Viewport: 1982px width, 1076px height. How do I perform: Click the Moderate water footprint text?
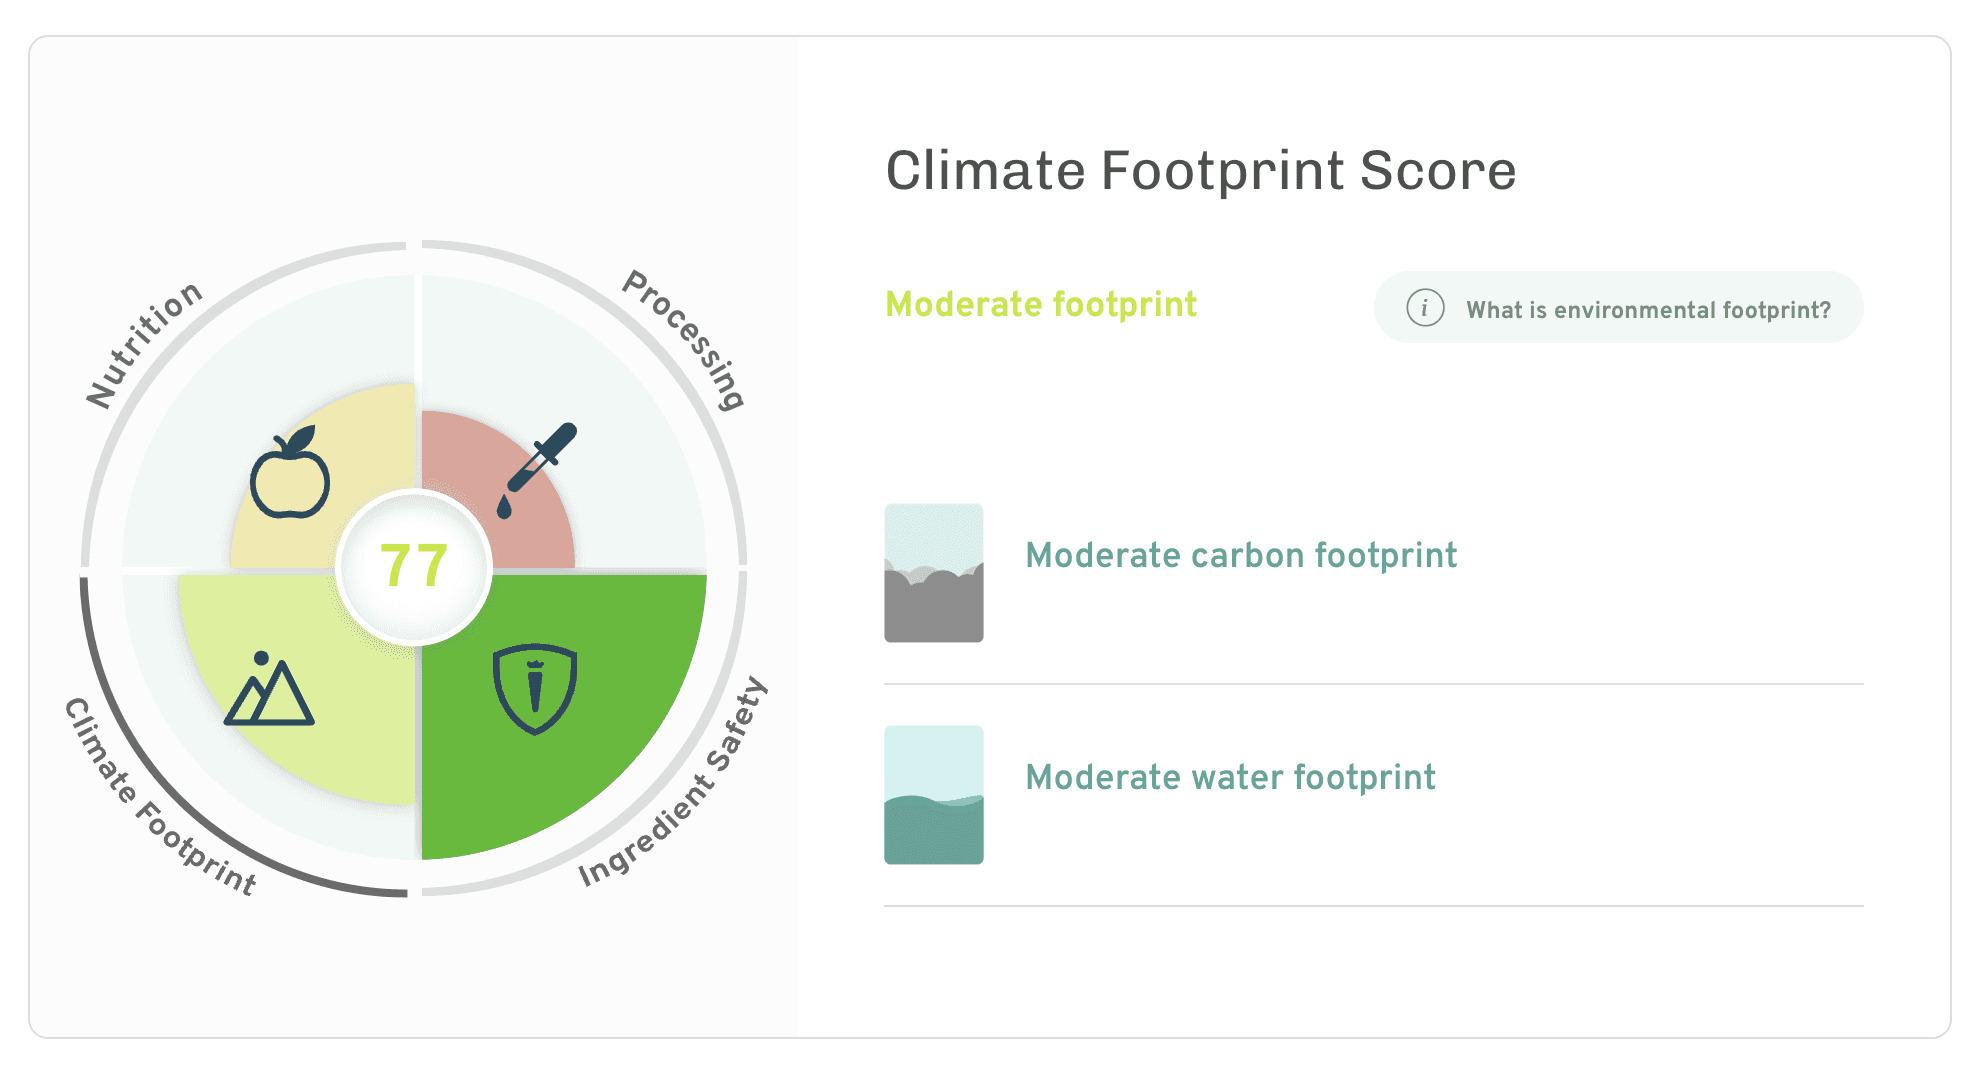(x=1230, y=777)
